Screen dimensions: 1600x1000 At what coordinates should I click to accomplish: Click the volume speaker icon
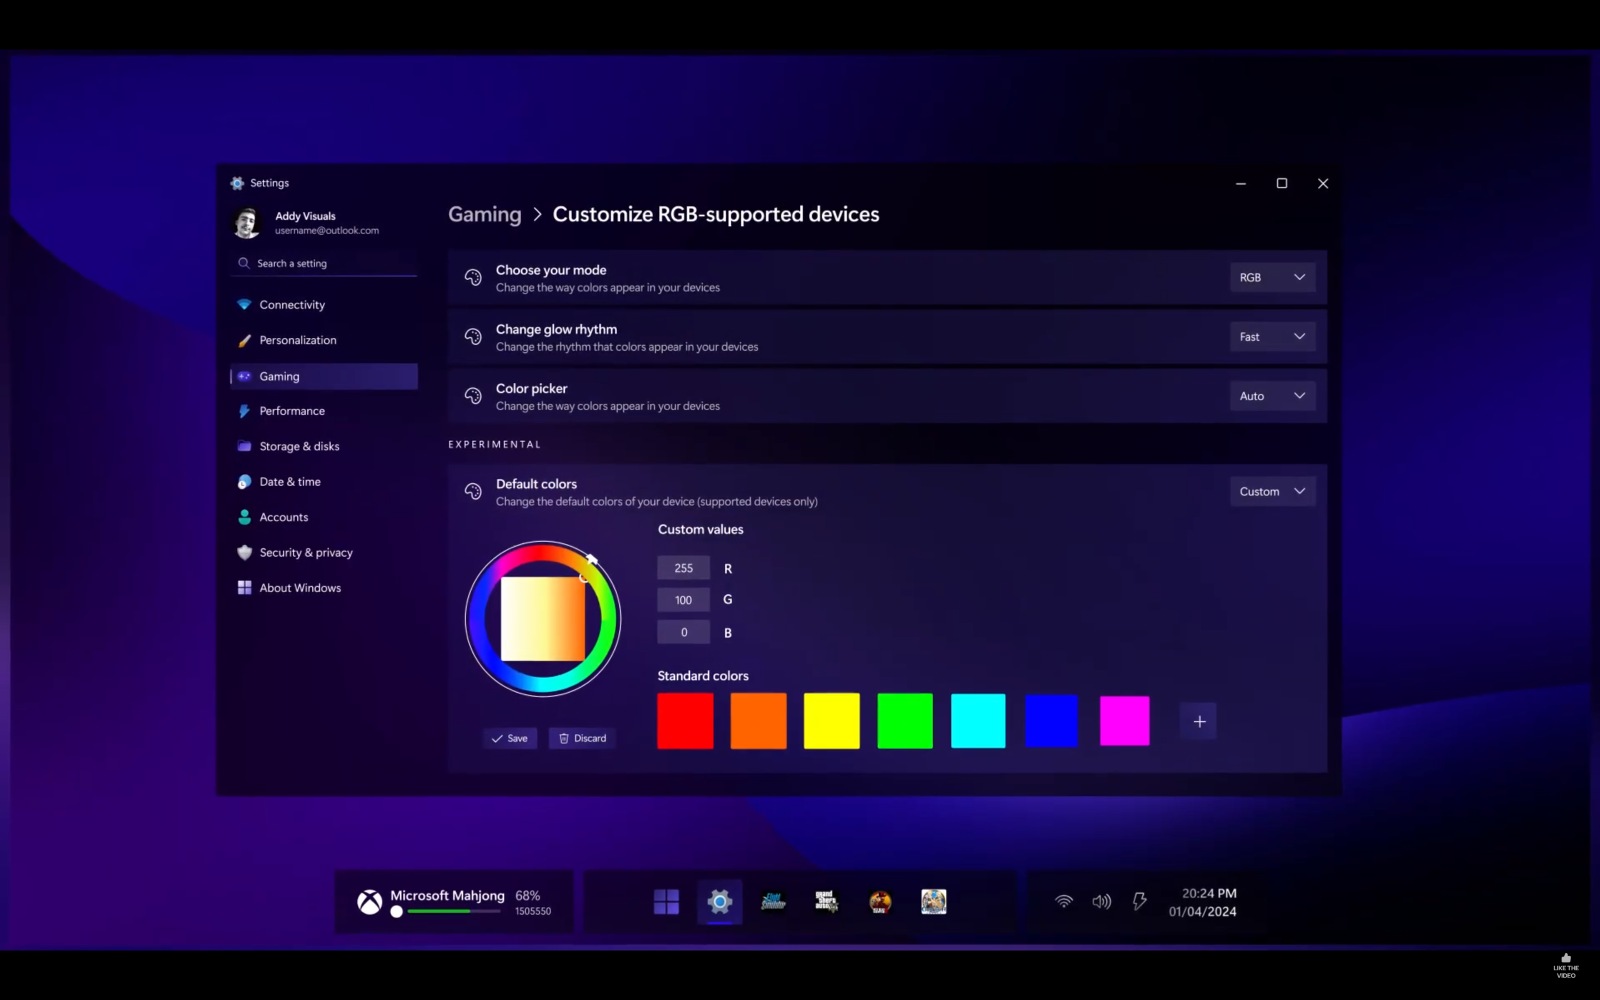click(x=1101, y=902)
